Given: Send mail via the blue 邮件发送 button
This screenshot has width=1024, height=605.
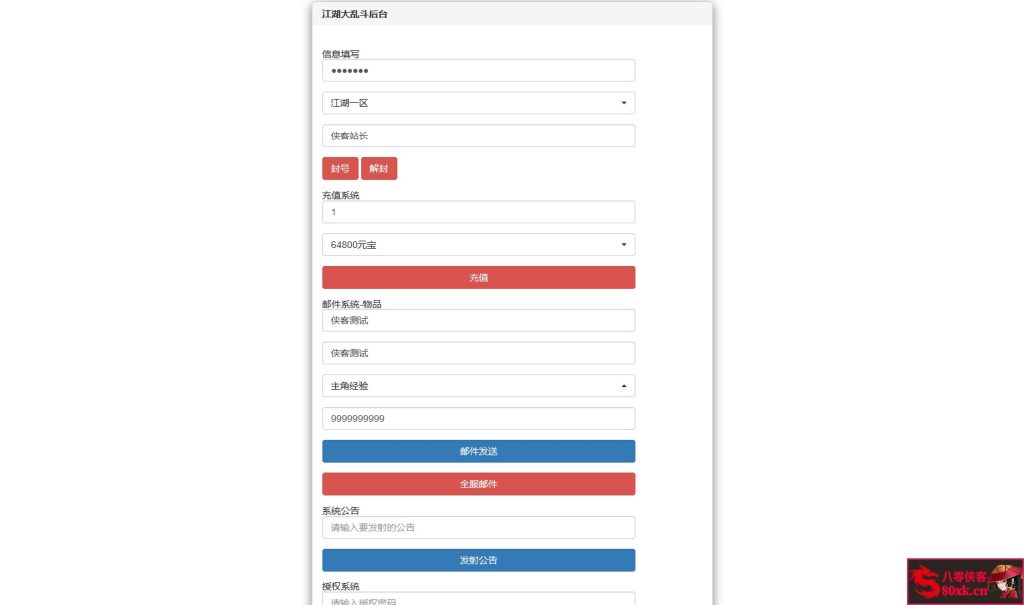Looking at the screenshot, I should [x=478, y=451].
